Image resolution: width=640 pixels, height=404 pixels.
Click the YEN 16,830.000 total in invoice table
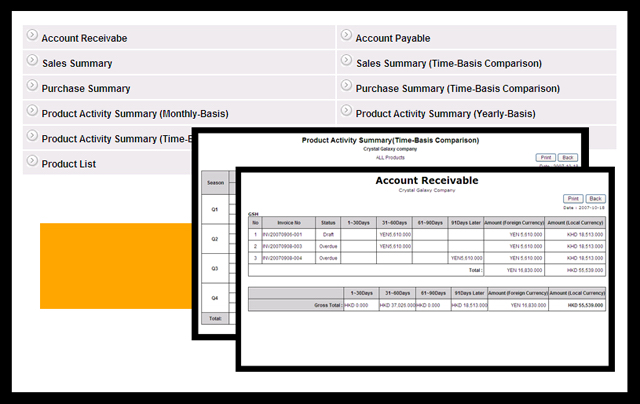(524, 270)
